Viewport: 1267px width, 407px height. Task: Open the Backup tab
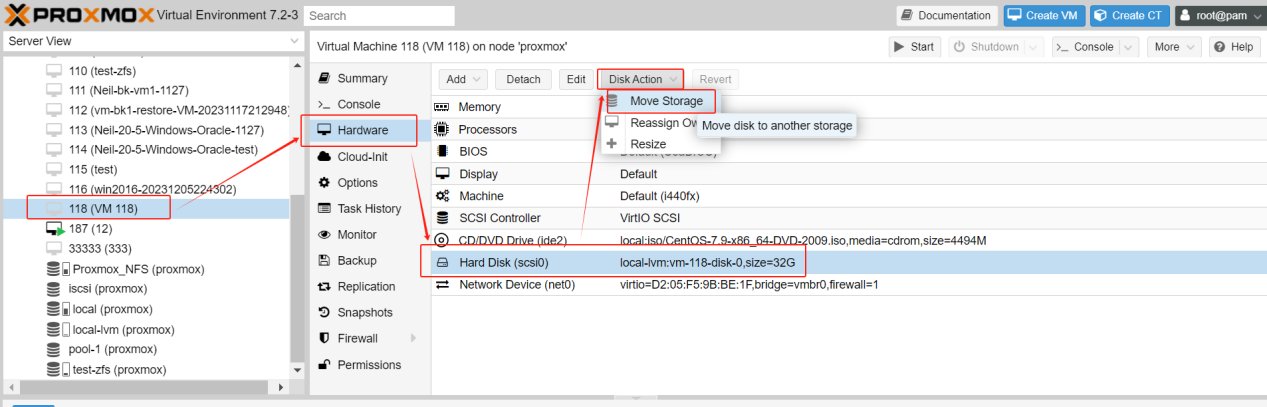tap(370, 261)
